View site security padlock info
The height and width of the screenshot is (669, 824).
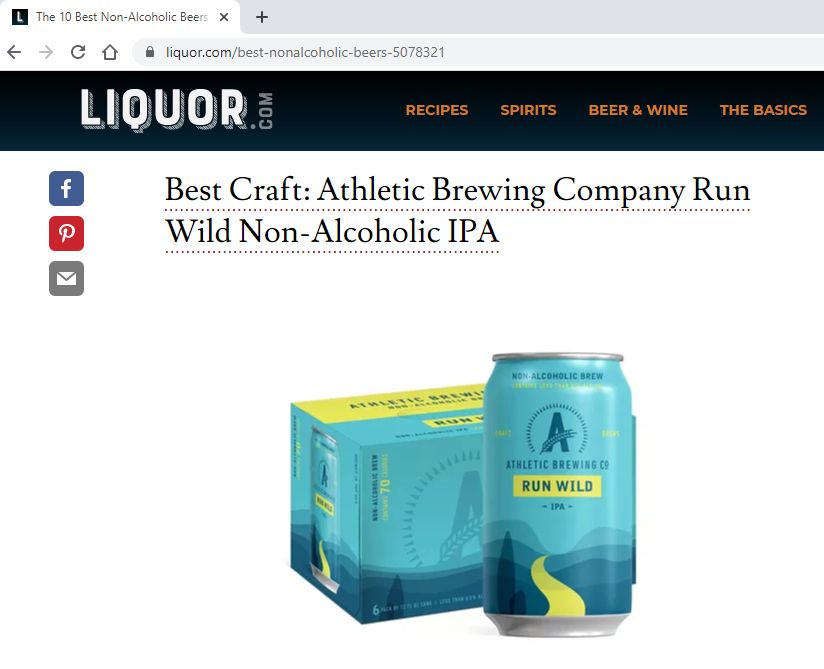coord(150,52)
